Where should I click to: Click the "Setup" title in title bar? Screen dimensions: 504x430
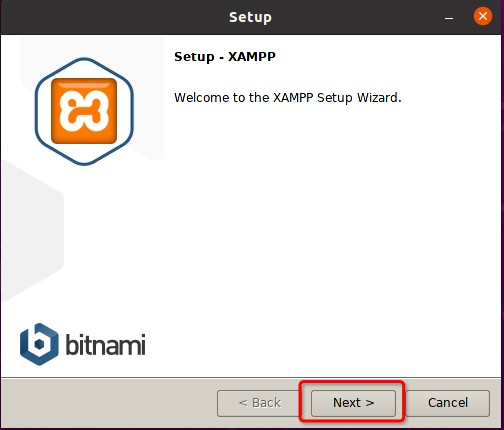coord(250,17)
